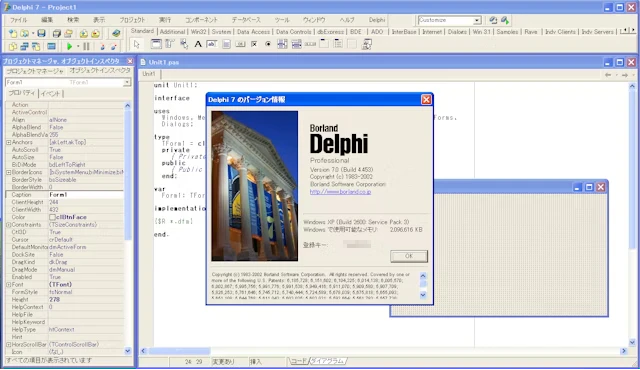Select the Frames component icon
This screenshot has width=640, height=370.
tap(156, 44)
